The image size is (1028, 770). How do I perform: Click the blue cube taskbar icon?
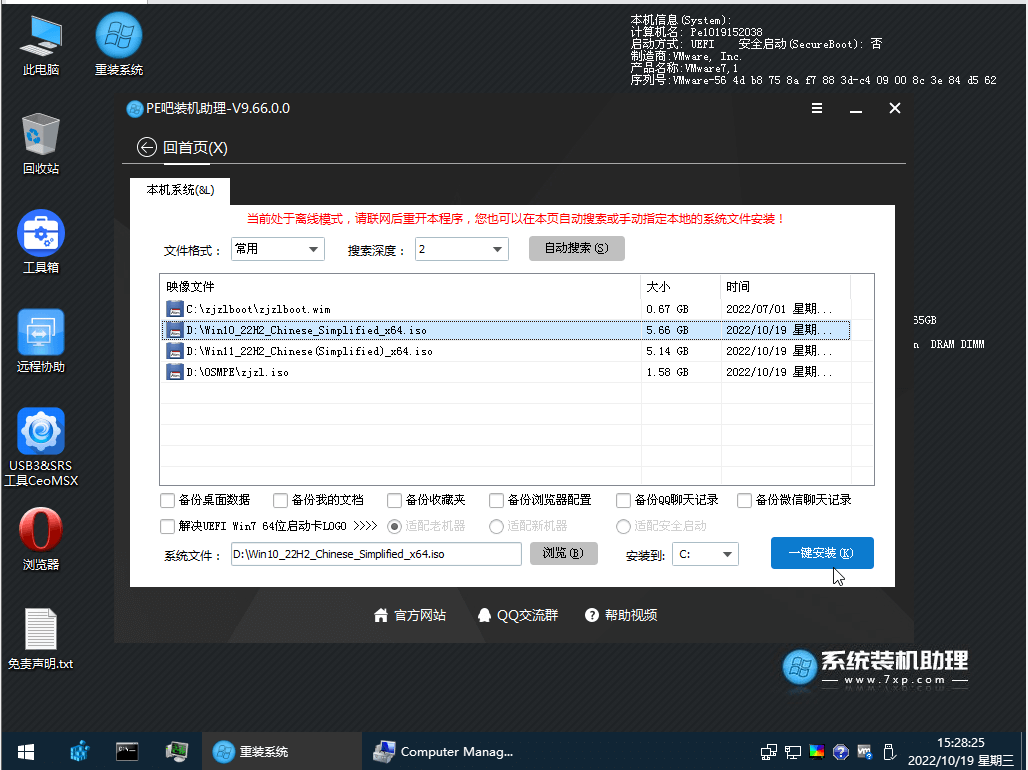80,751
